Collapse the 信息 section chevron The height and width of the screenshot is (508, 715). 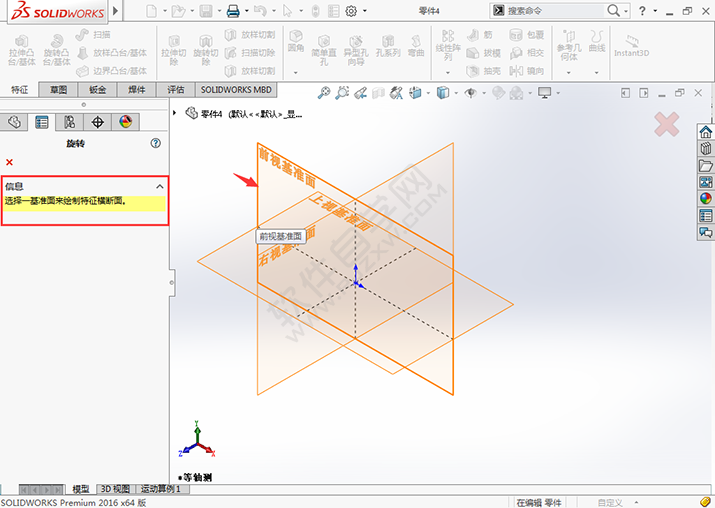[160, 187]
